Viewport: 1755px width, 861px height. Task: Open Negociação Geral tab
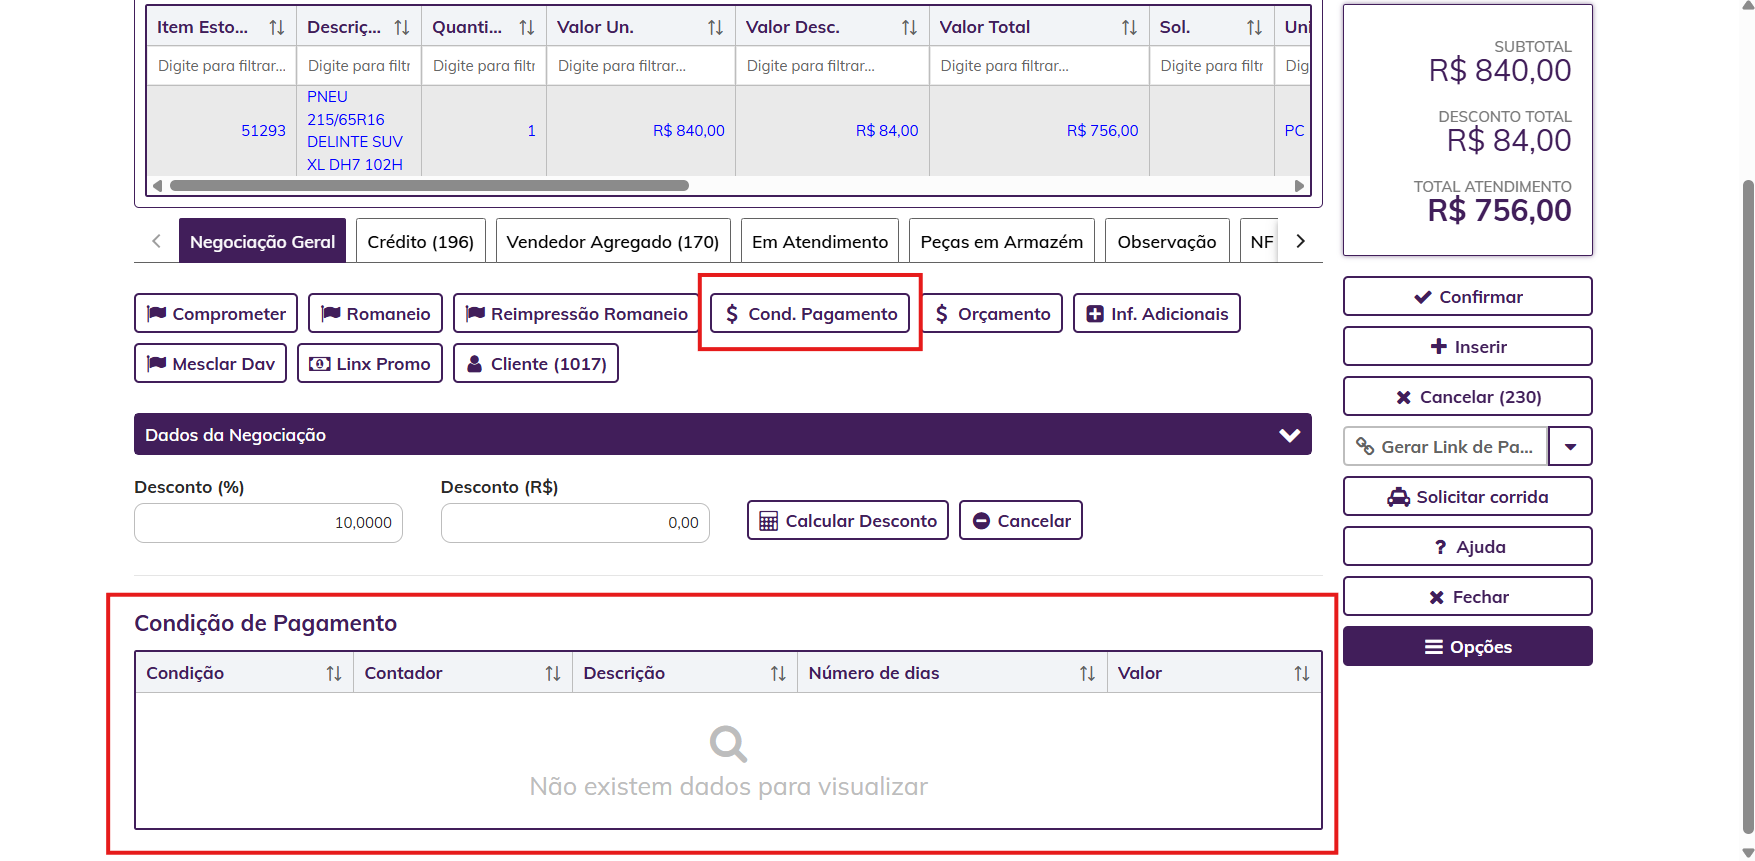coord(262,241)
